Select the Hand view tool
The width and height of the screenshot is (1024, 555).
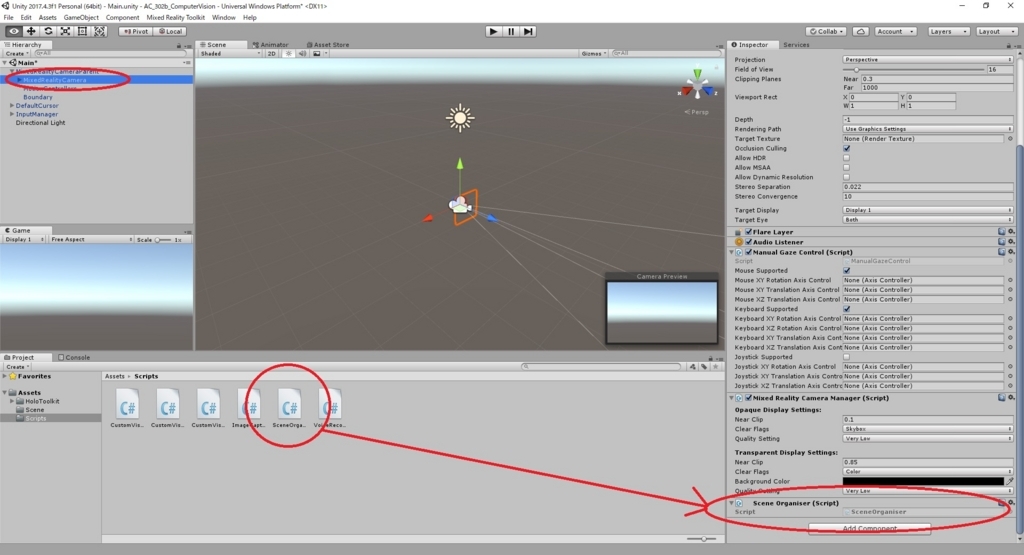tap(14, 31)
